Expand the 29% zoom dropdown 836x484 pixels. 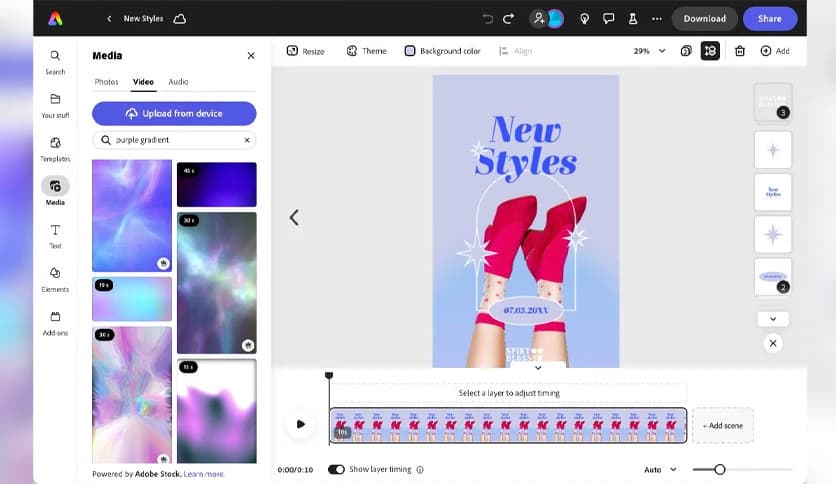click(649, 51)
